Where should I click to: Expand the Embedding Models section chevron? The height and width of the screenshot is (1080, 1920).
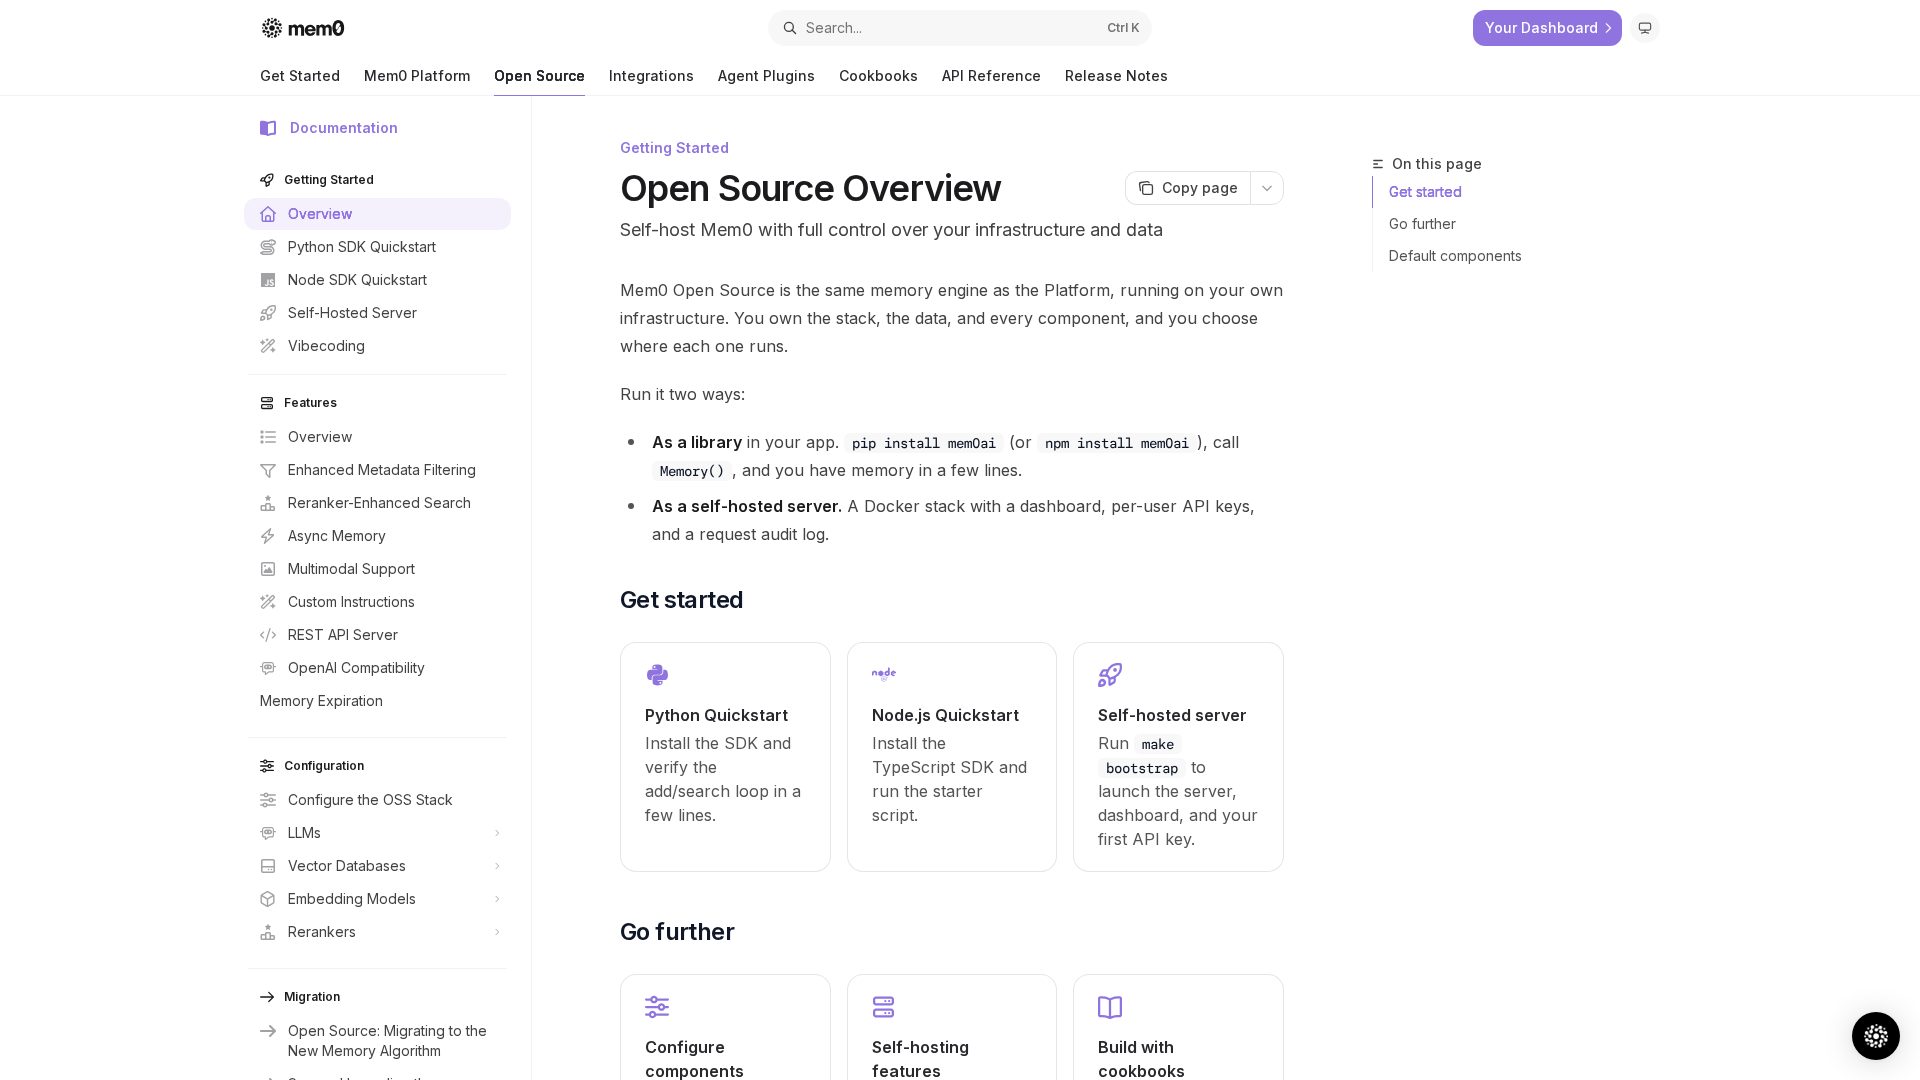497,899
